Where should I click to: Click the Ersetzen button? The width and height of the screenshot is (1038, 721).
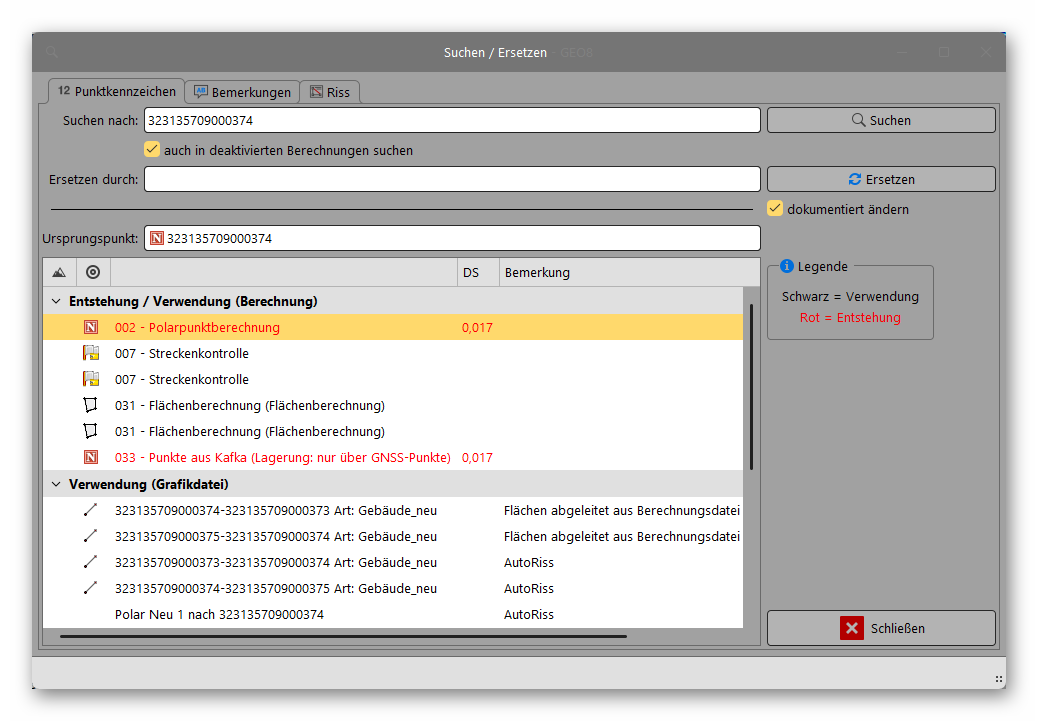pyautogui.click(x=881, y=179)
